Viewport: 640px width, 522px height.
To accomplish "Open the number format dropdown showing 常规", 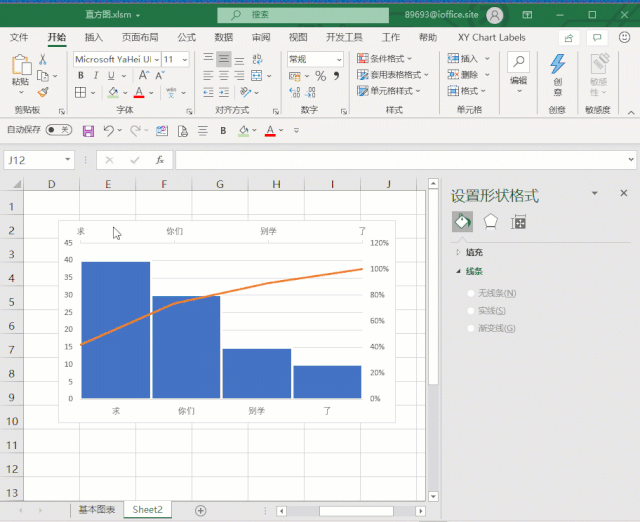I will coord(339,60).
